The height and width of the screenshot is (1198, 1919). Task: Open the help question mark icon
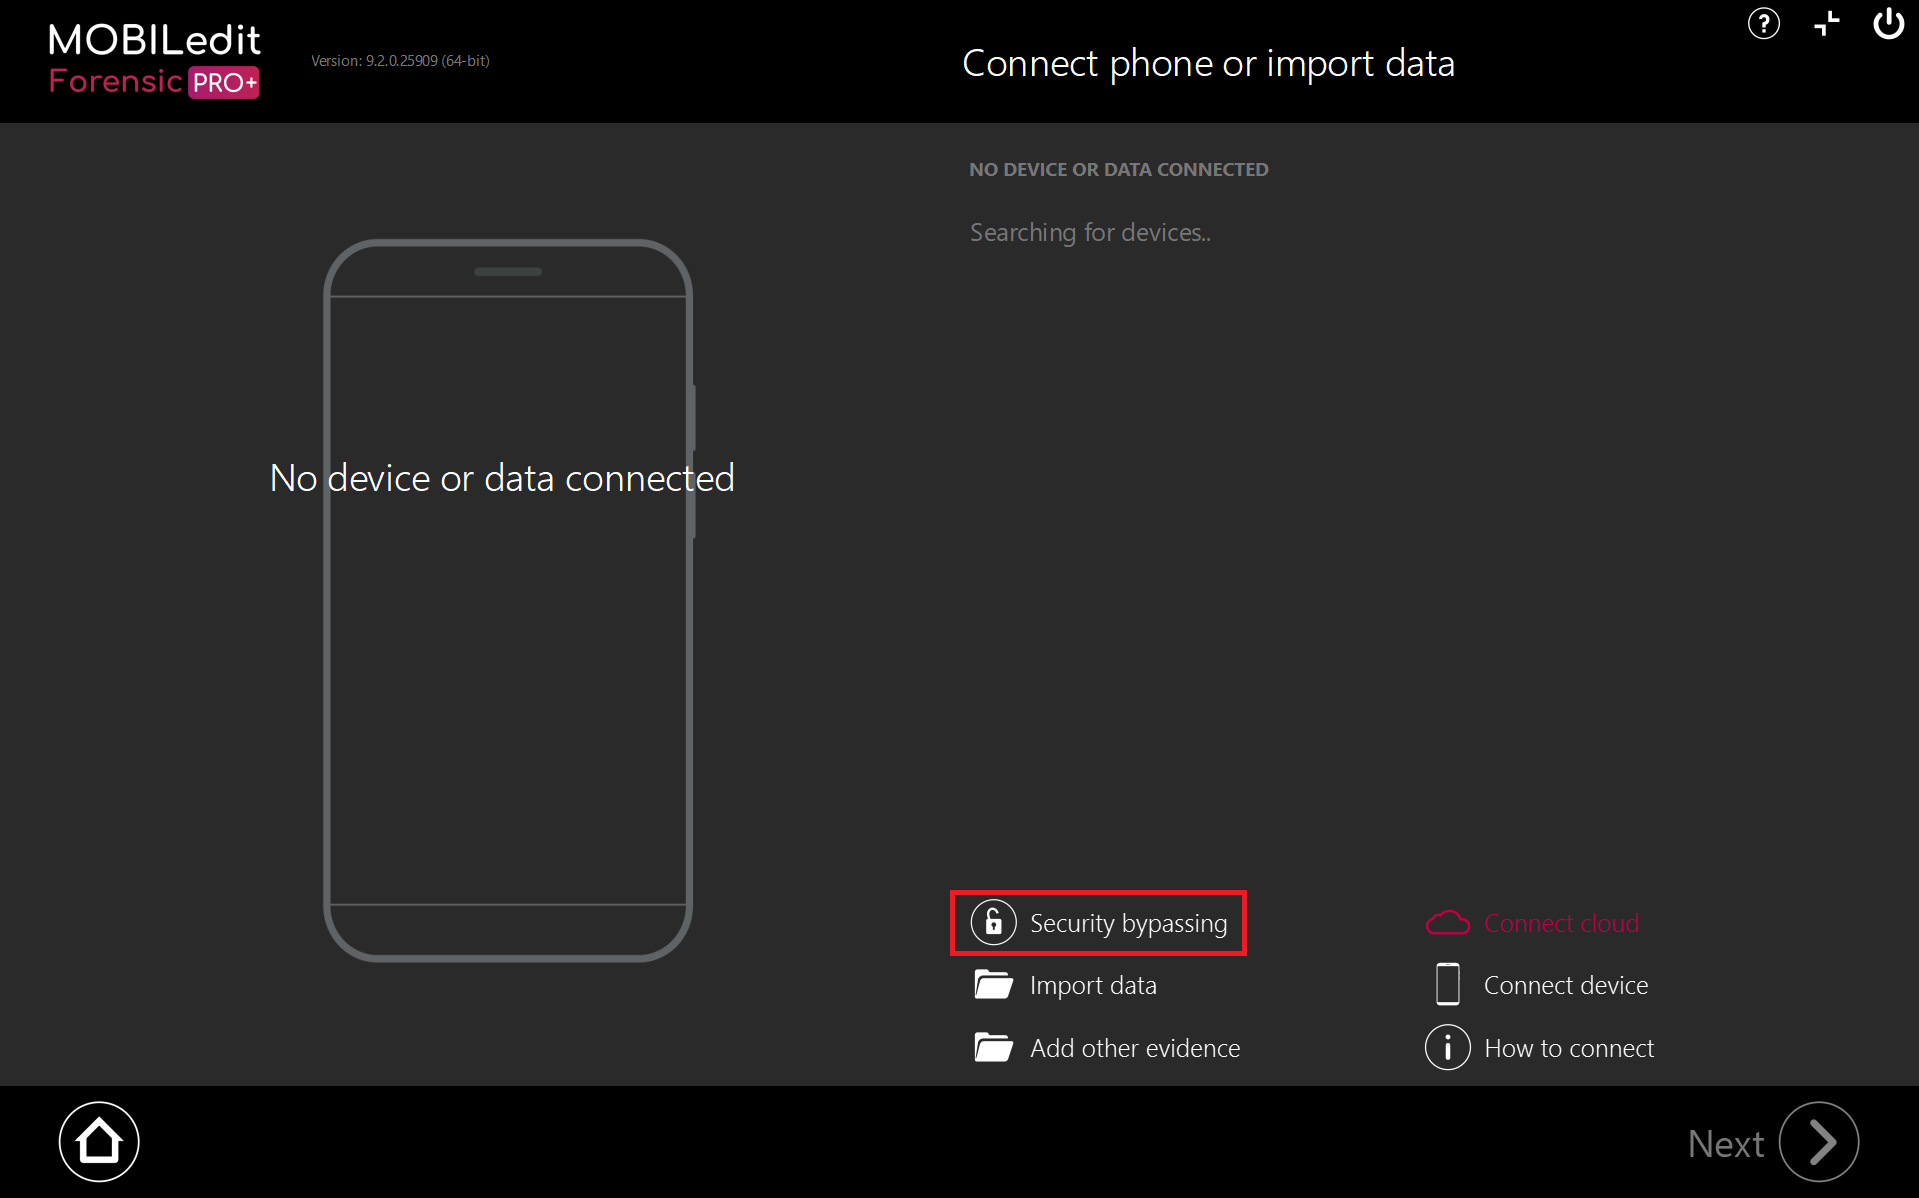click(1763, 24)
